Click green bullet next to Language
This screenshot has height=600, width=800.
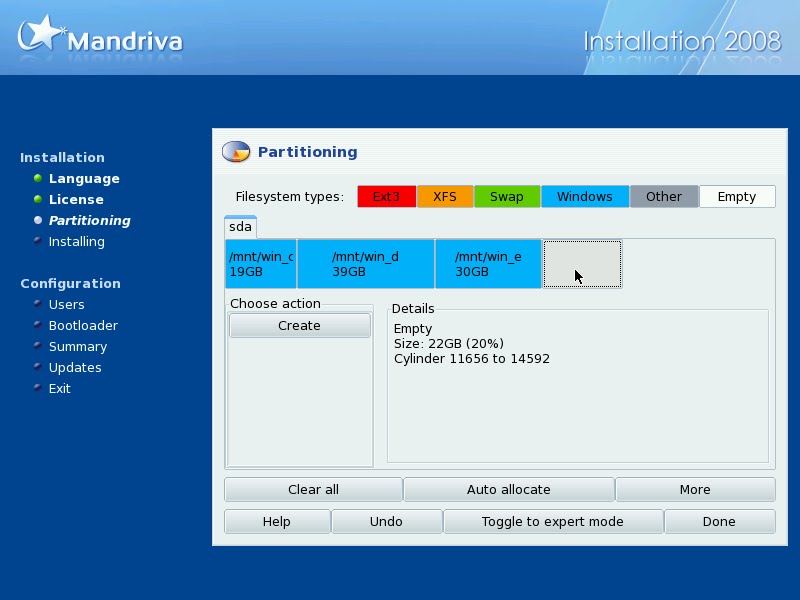[38, 178]
